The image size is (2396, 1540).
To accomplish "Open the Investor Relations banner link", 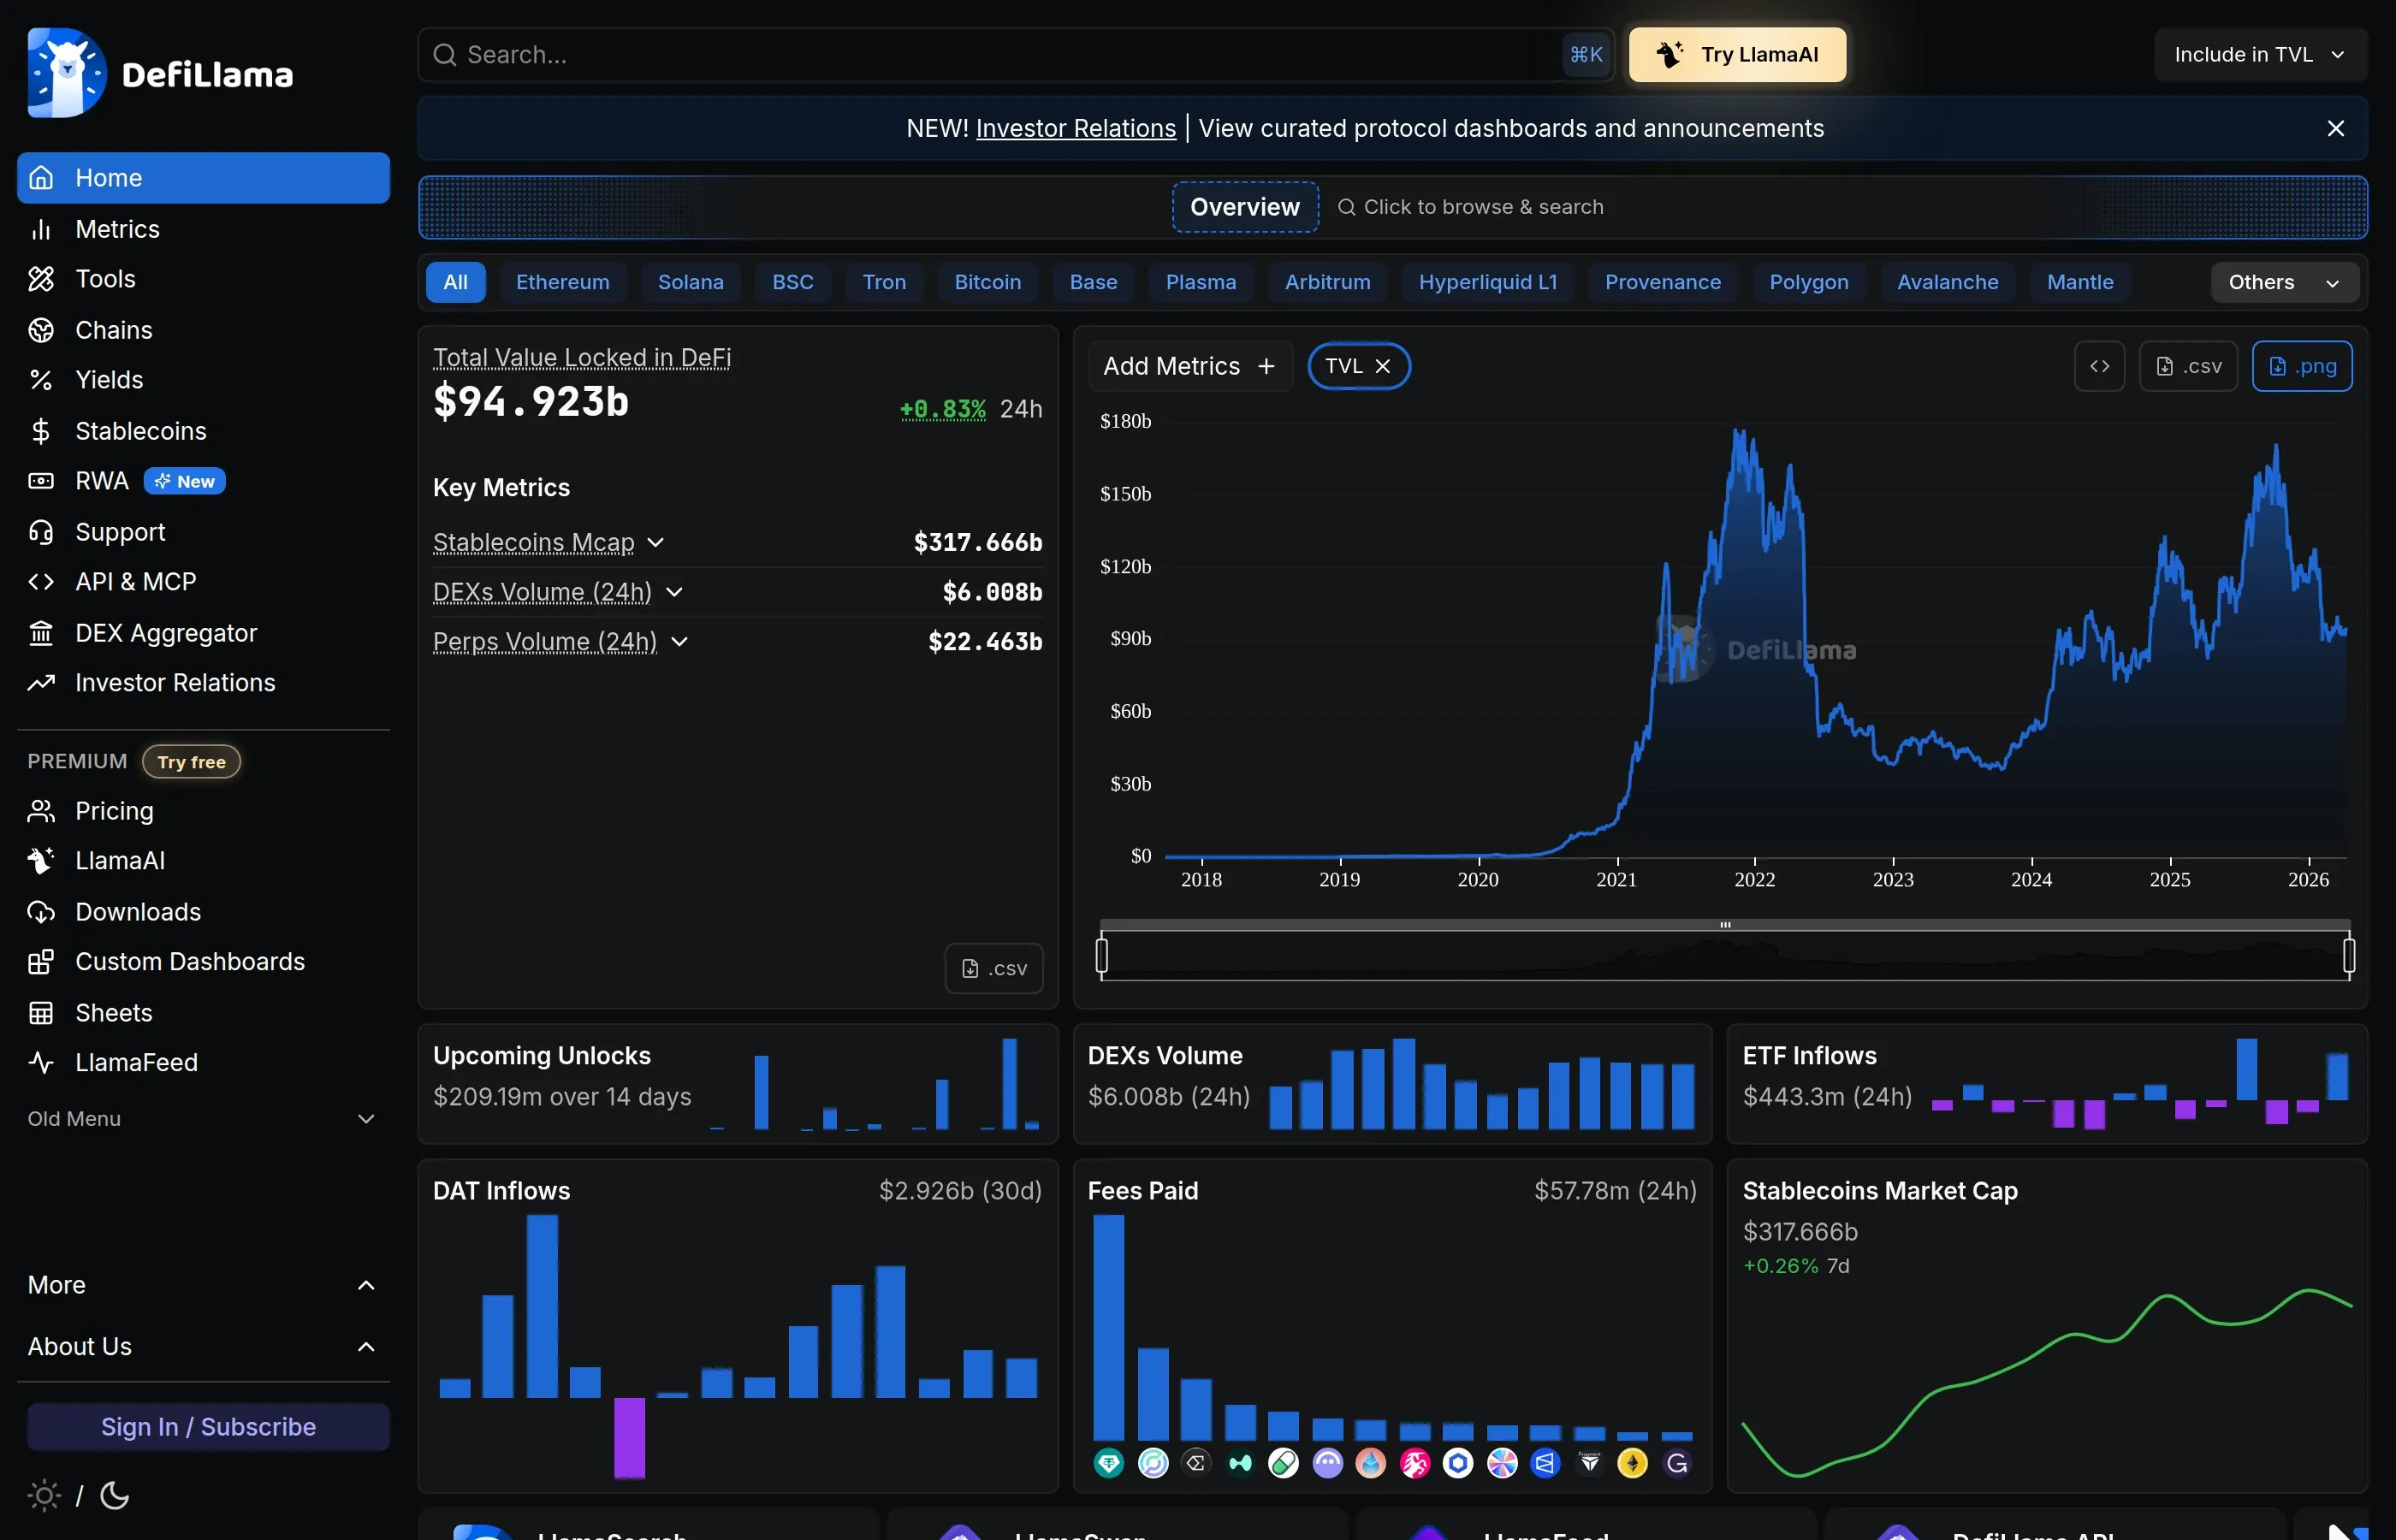I will [x=1076, y=128].
